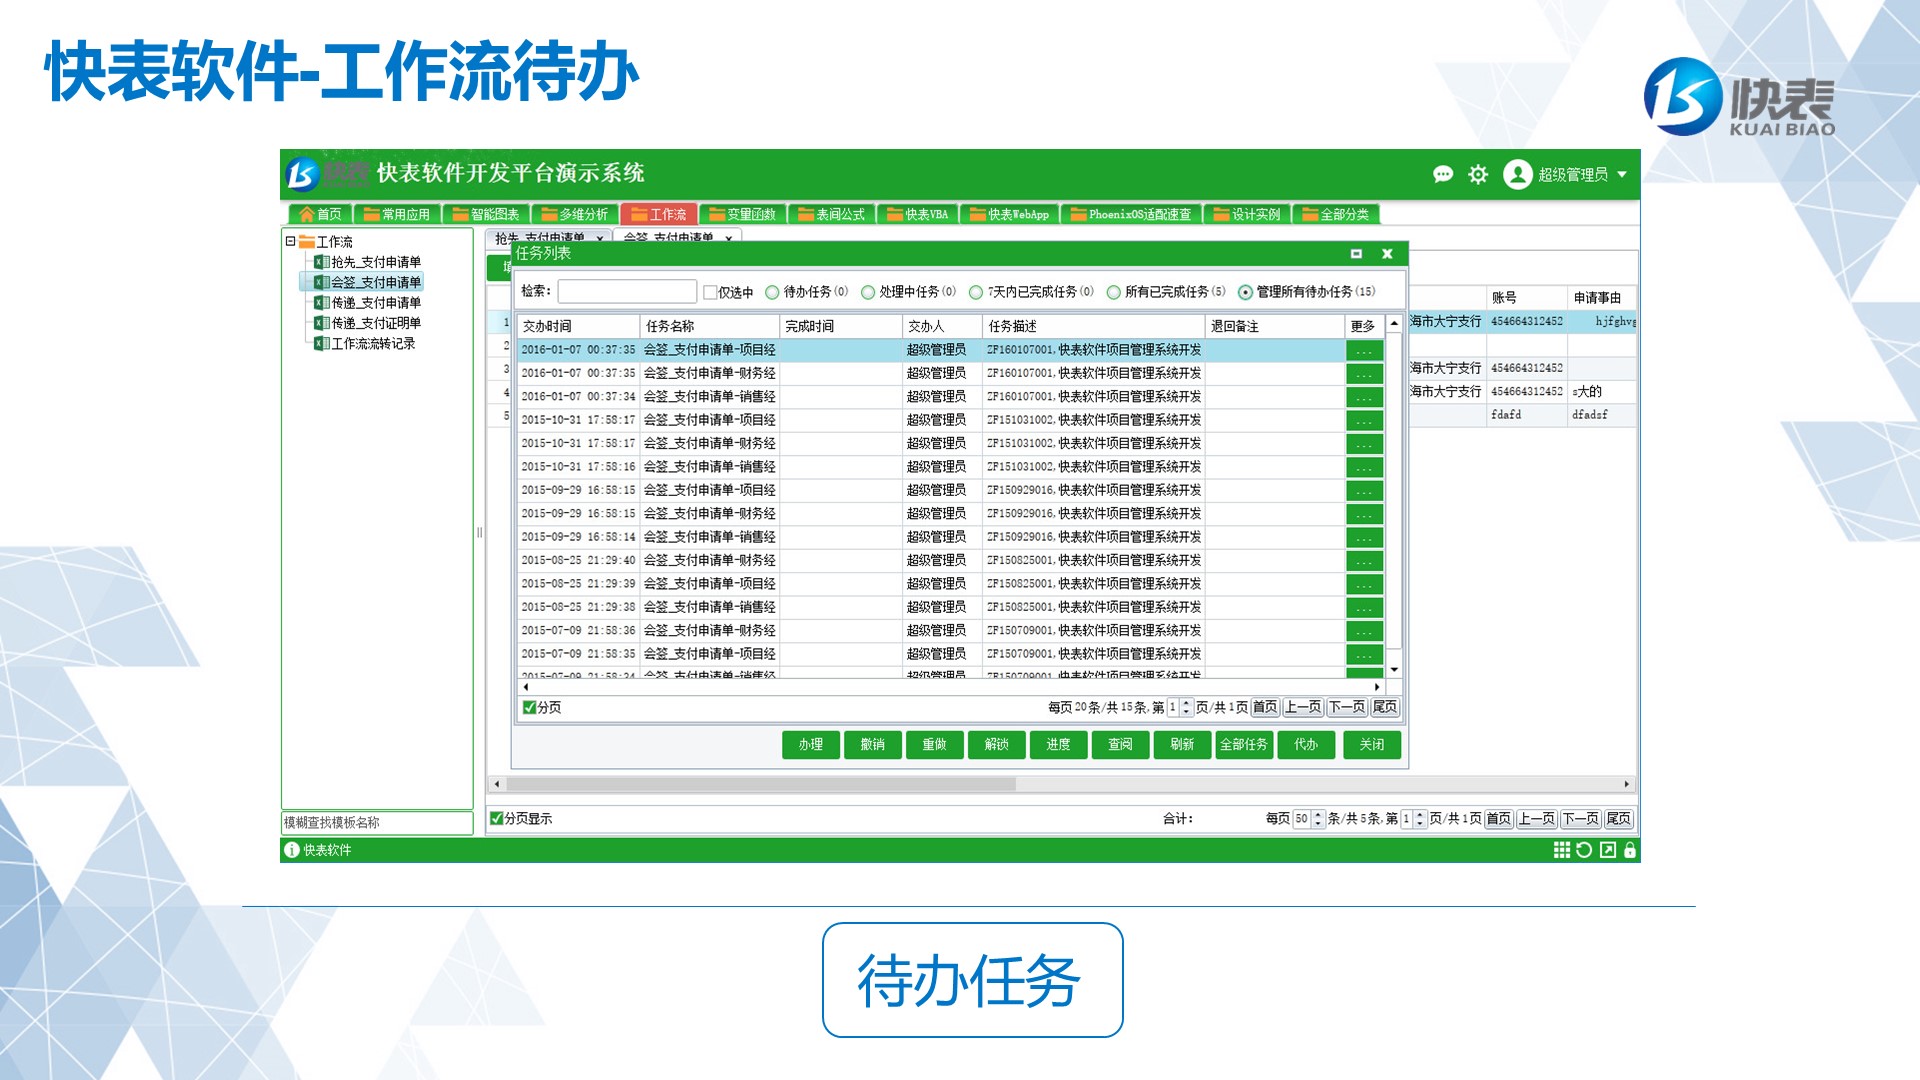This screenshot has height=1080, width=1920.
Task: Click 下一页 in the task list pager
Action: tap(1347, 707)
